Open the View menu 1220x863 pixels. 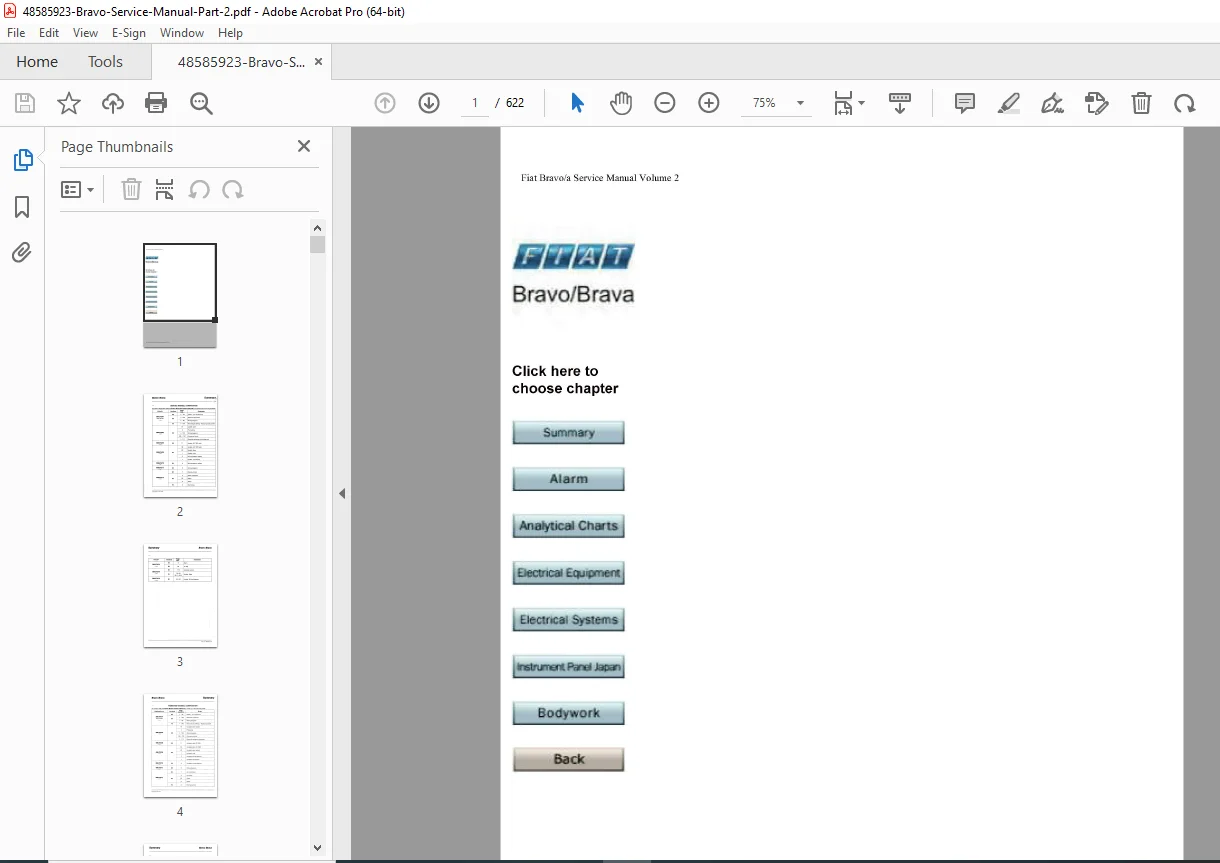coord(86,33)
